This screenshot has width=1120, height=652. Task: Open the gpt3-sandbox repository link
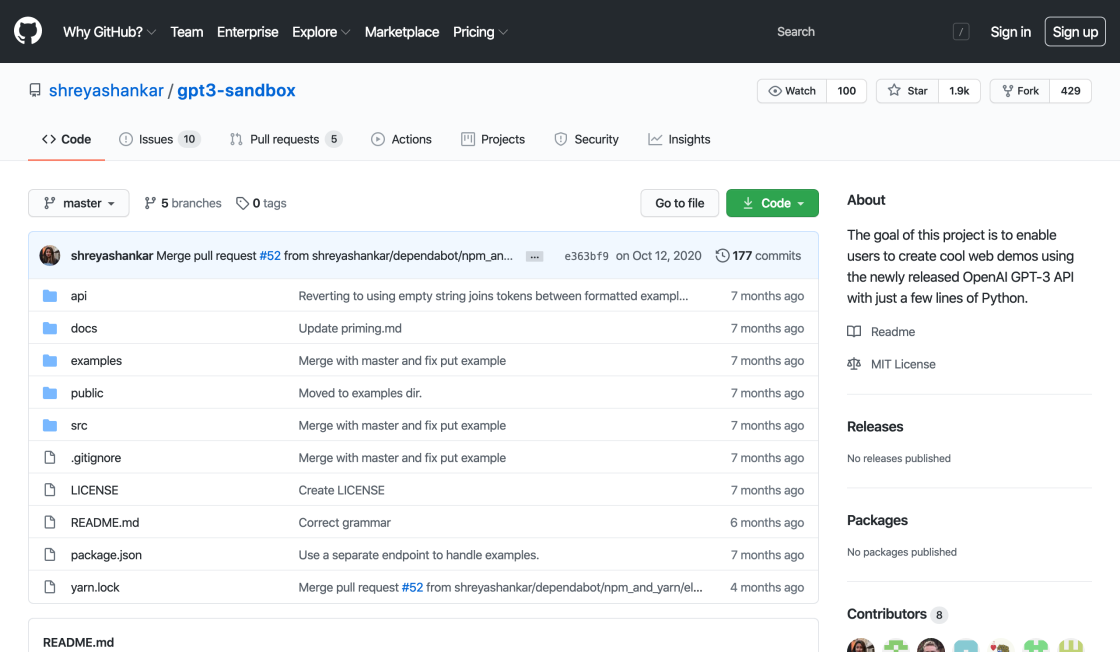click(x=236, y=91)
